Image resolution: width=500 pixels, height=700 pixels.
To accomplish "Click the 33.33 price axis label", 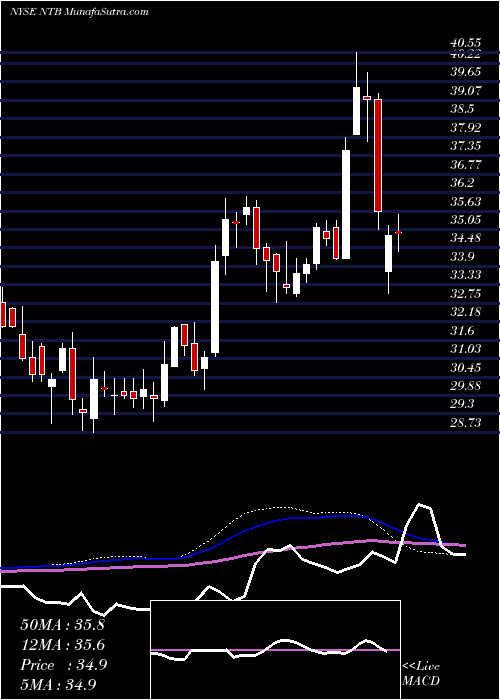I will pyautogui.click(x=466, y=275).
